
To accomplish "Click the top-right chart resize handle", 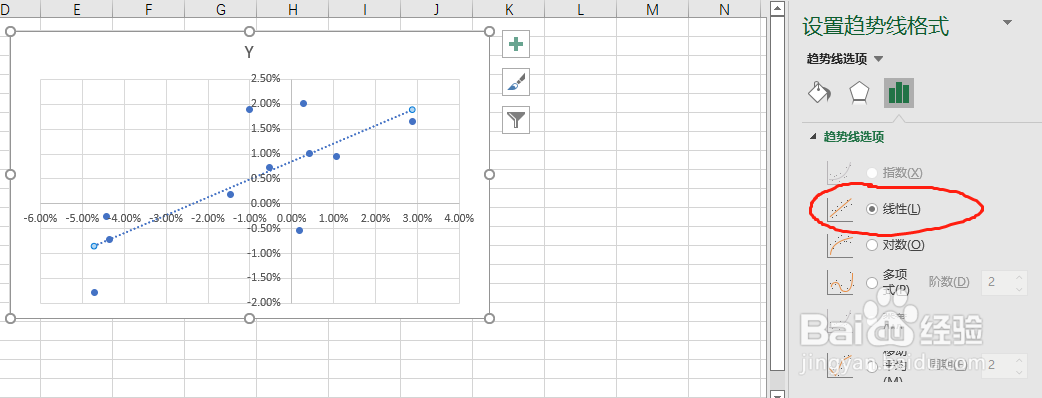I will [489, 31].
